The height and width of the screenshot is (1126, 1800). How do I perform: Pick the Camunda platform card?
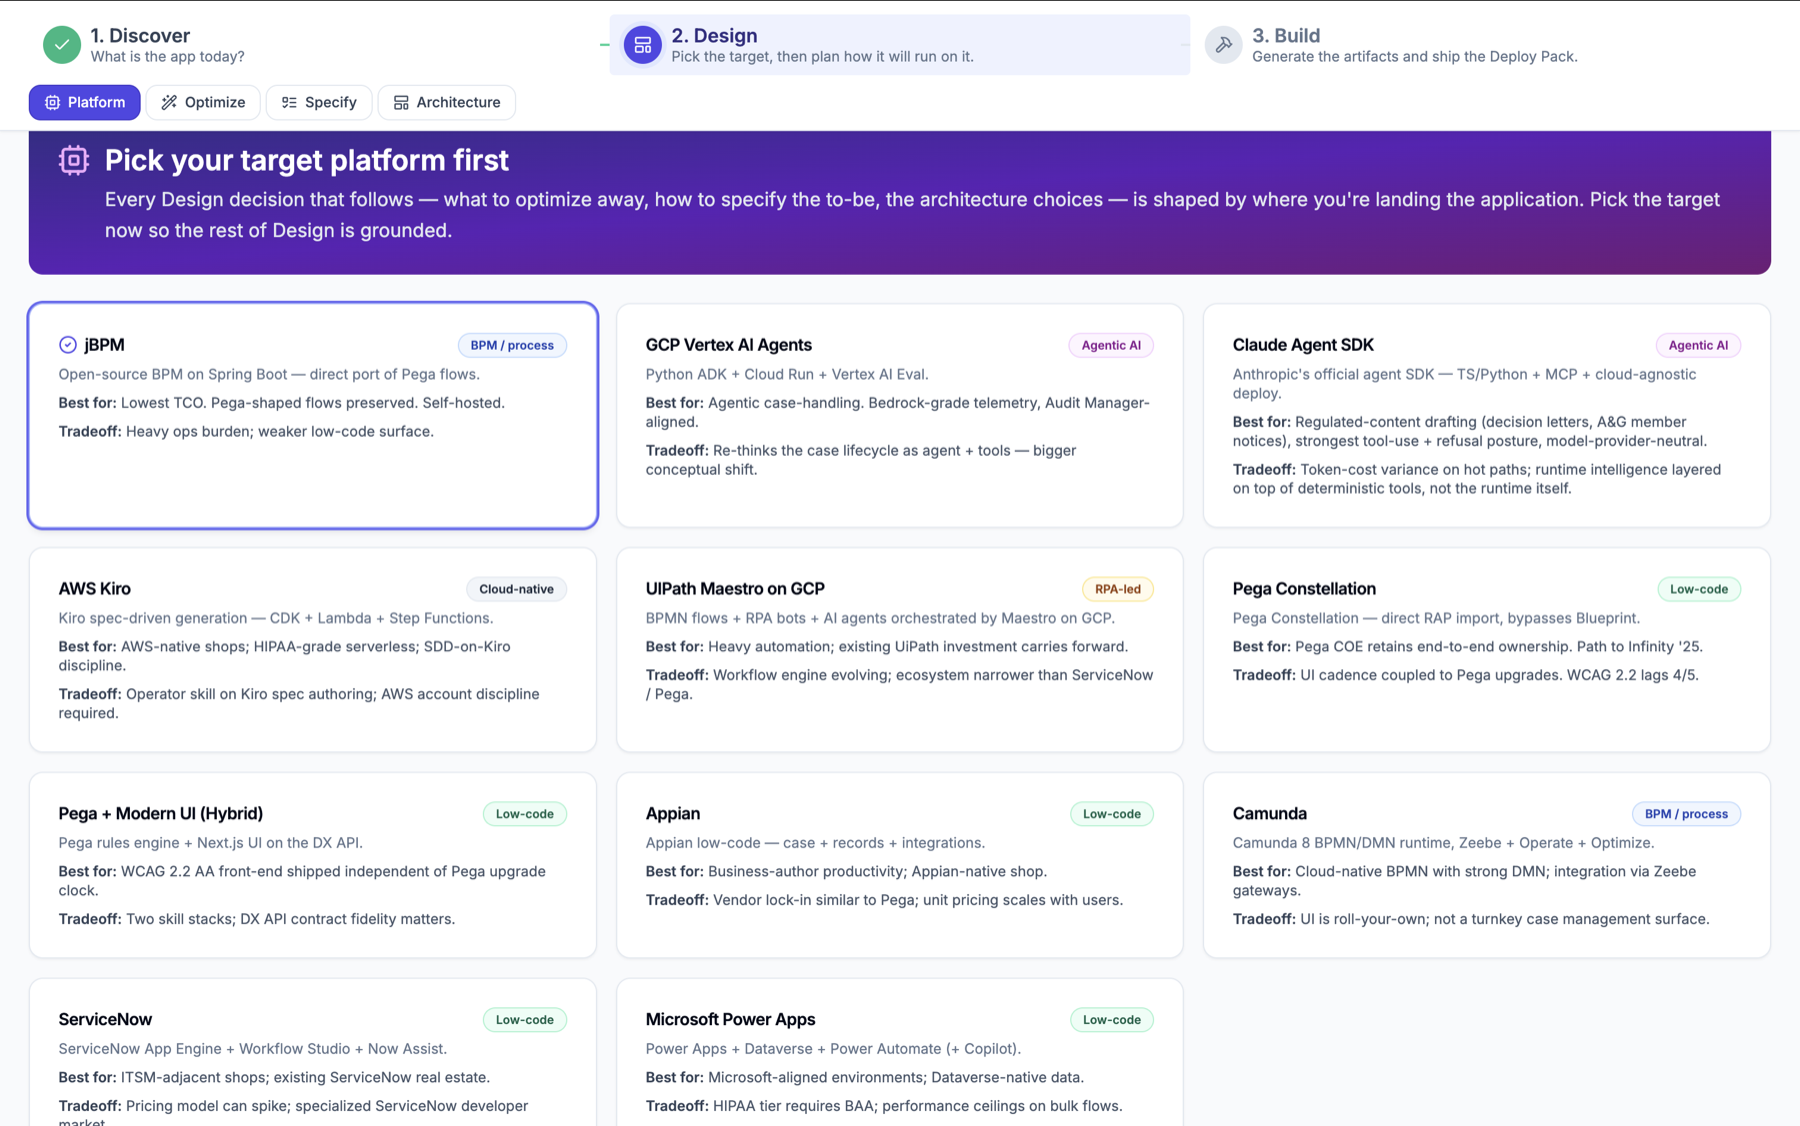point(1486,865)
